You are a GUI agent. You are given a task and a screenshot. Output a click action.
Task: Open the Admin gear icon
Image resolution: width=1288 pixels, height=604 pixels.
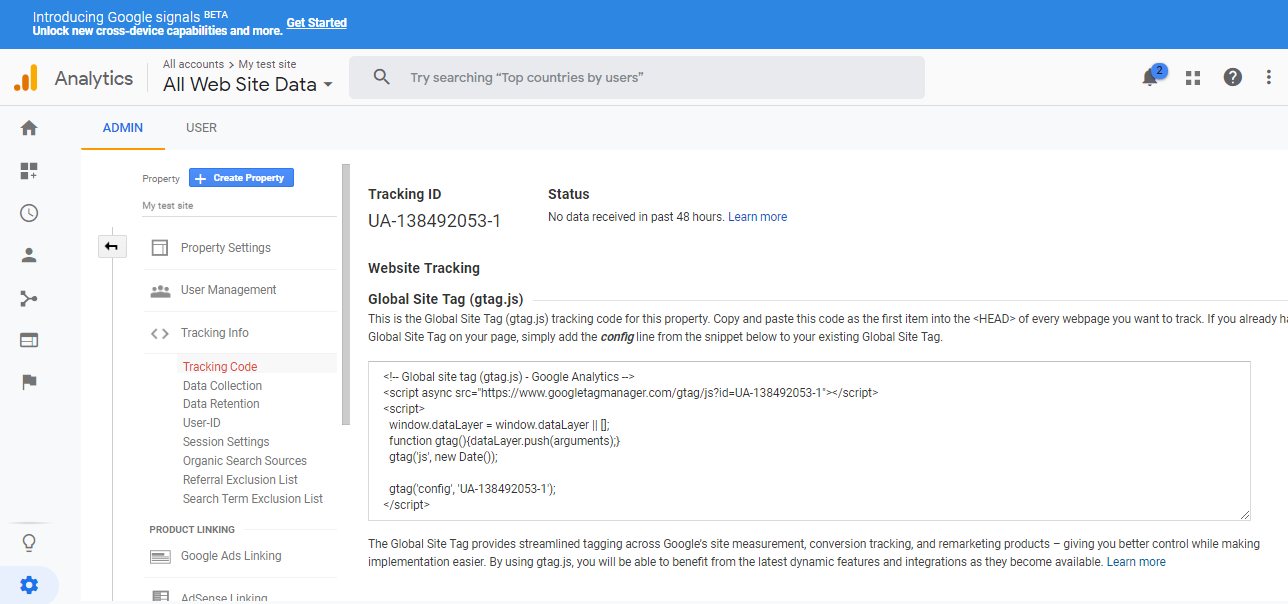click(29, 585)
